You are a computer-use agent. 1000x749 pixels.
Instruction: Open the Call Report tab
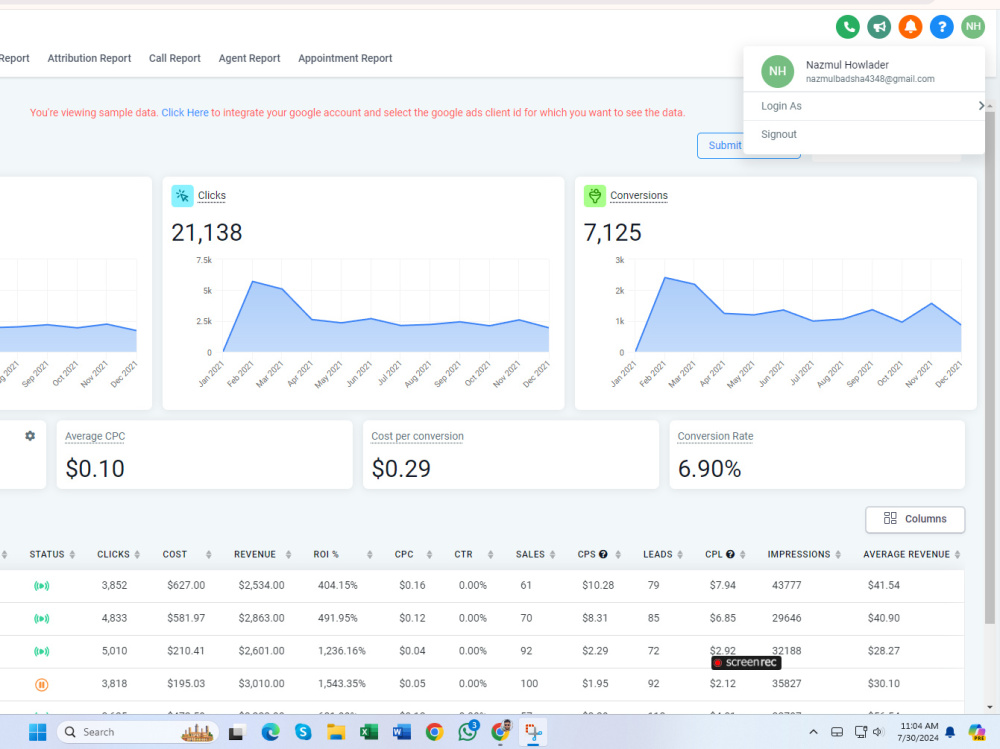(175, 58)
